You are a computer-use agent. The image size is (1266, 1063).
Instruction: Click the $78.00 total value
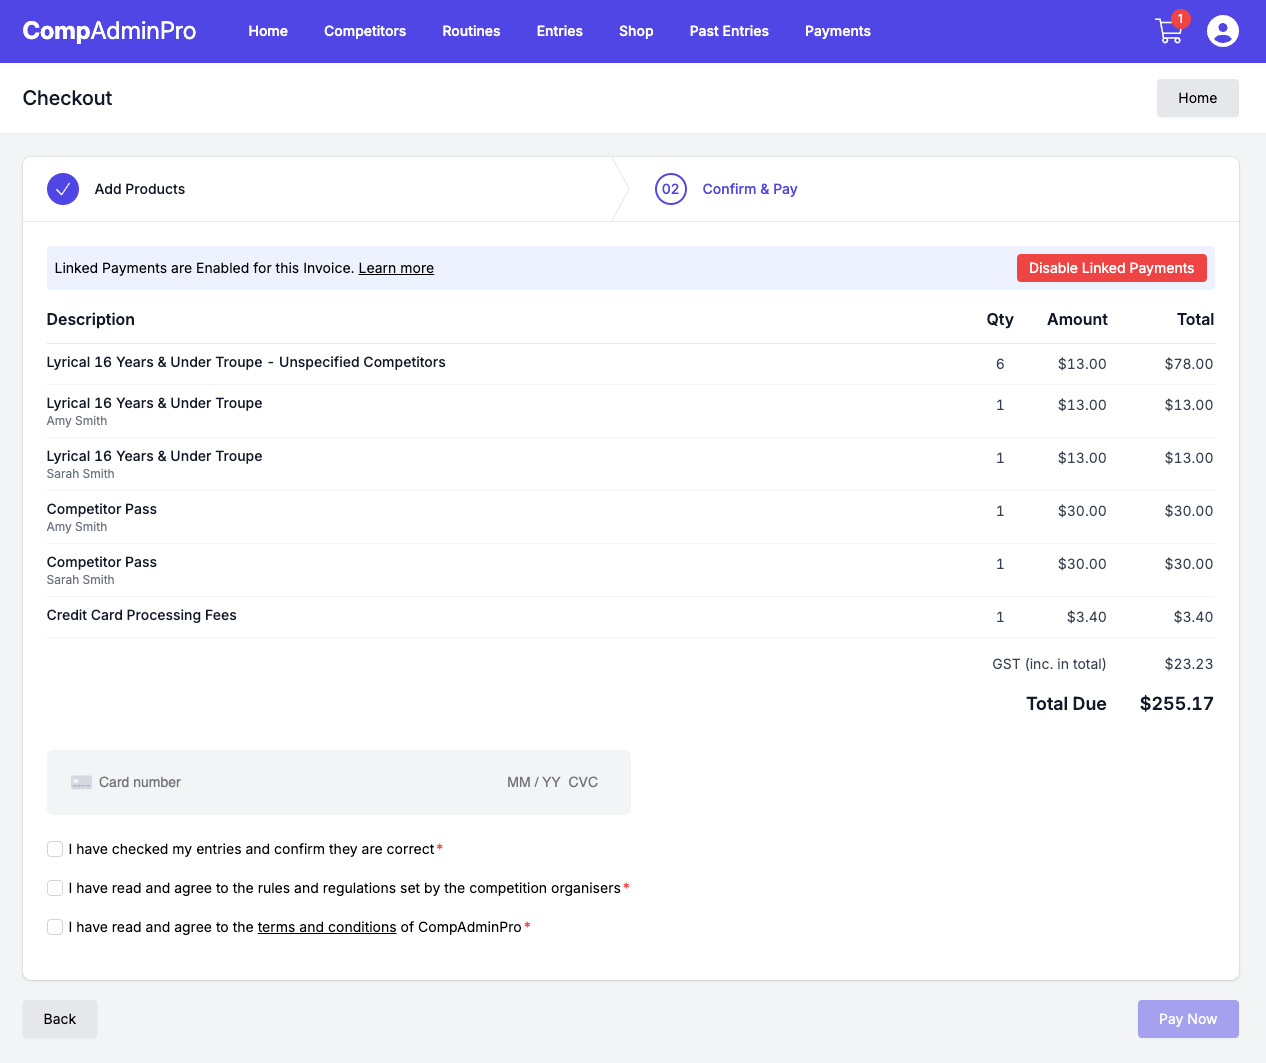click(x=1188, y=364)
